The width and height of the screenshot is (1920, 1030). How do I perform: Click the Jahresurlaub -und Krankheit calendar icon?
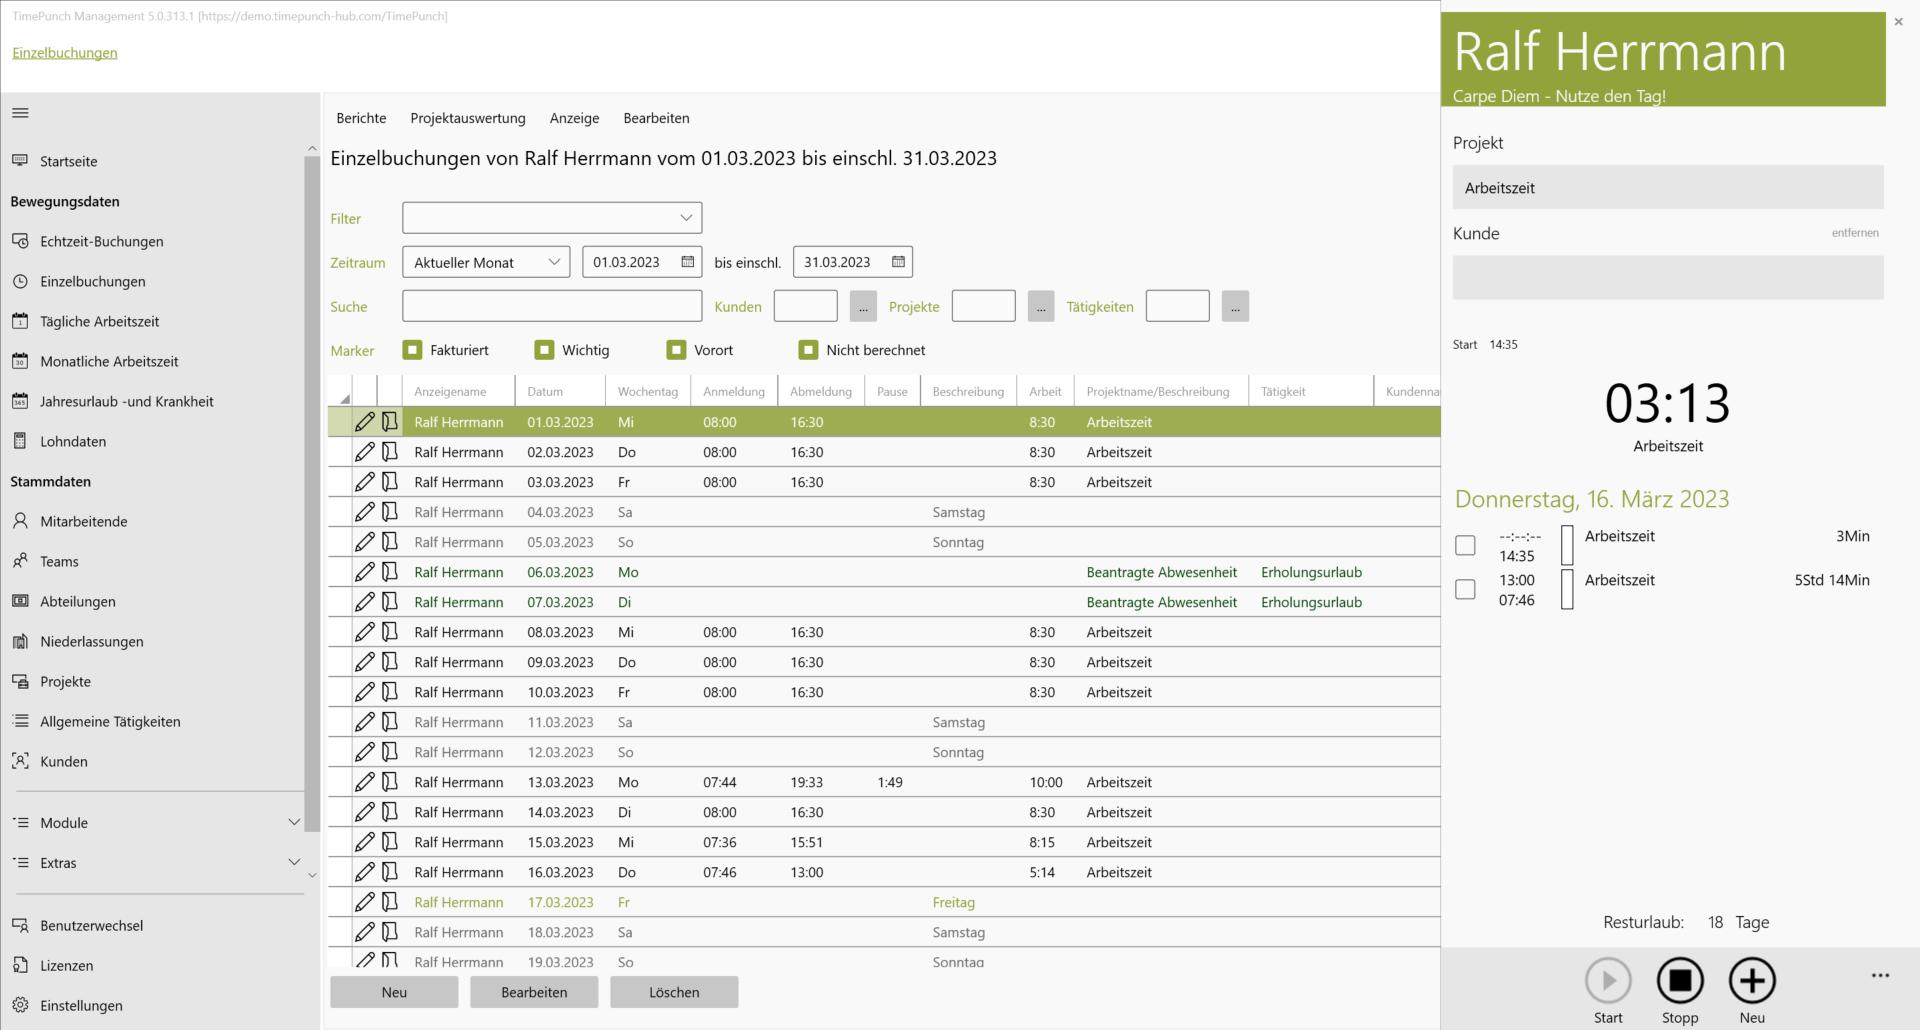[x=20, y=401]
